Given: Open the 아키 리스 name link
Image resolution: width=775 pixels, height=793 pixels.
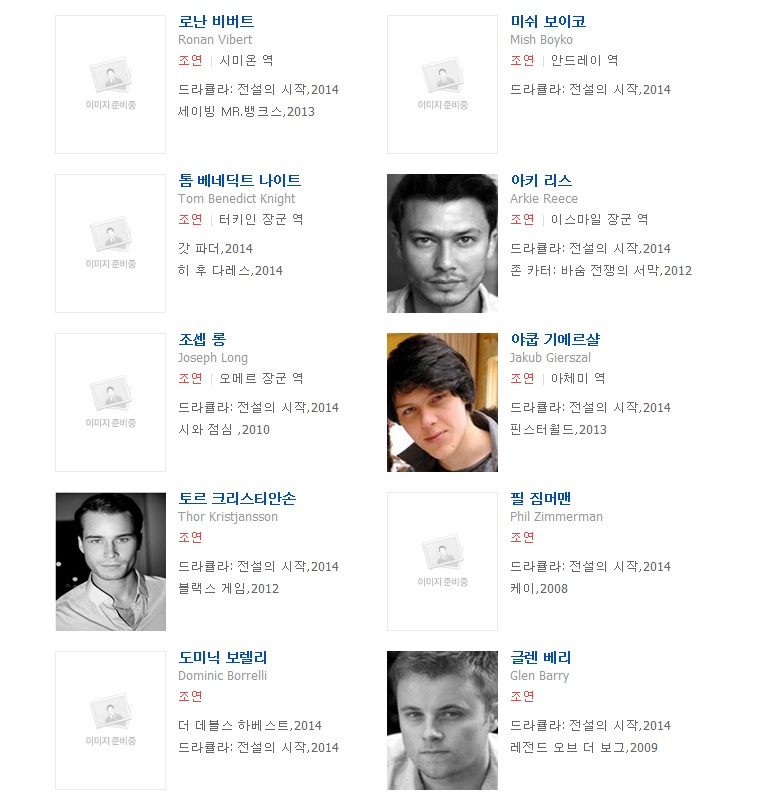Looking at the screenshot, I should 541,180.
